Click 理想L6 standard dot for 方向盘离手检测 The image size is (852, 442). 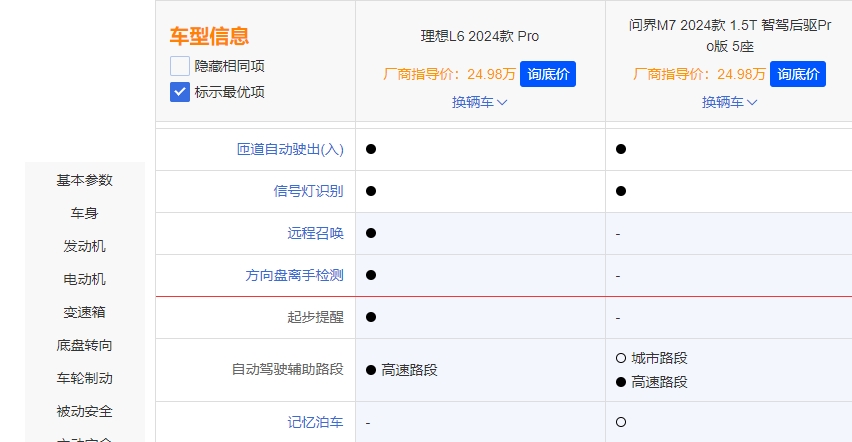[x=371, y=275]
